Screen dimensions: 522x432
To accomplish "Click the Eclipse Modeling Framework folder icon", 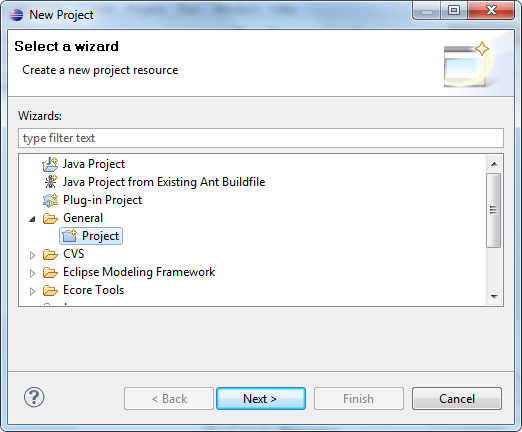I will point(50,272).
